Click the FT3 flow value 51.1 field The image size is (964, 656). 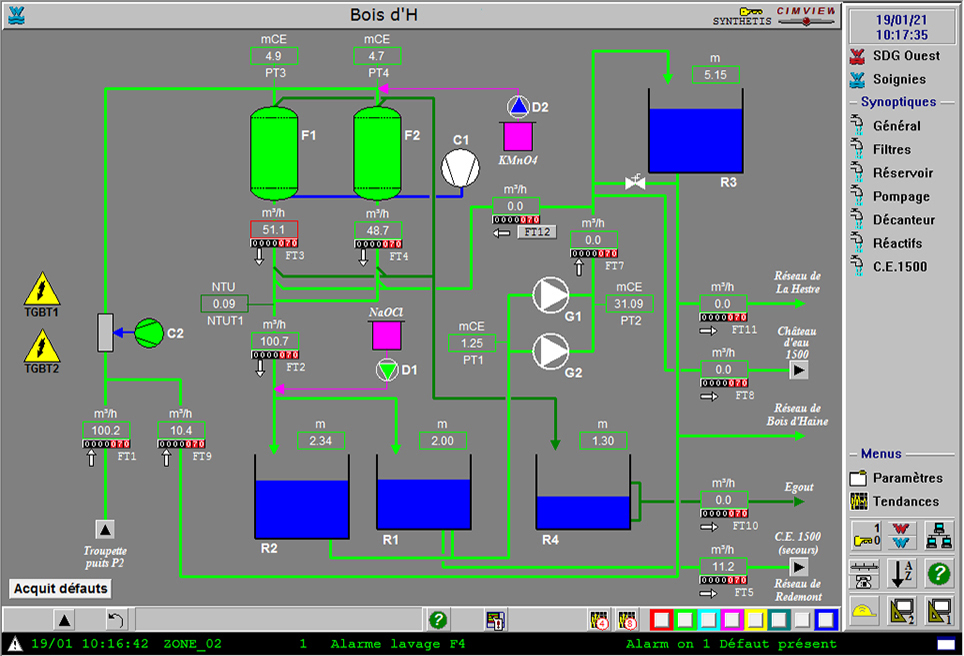273,230
